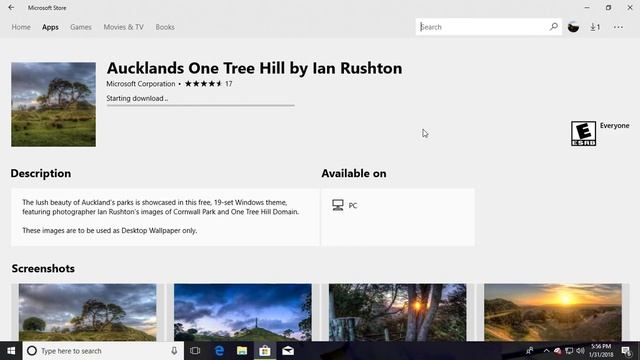
Task: Click the magnifier search icon
Action: [553, 27]
